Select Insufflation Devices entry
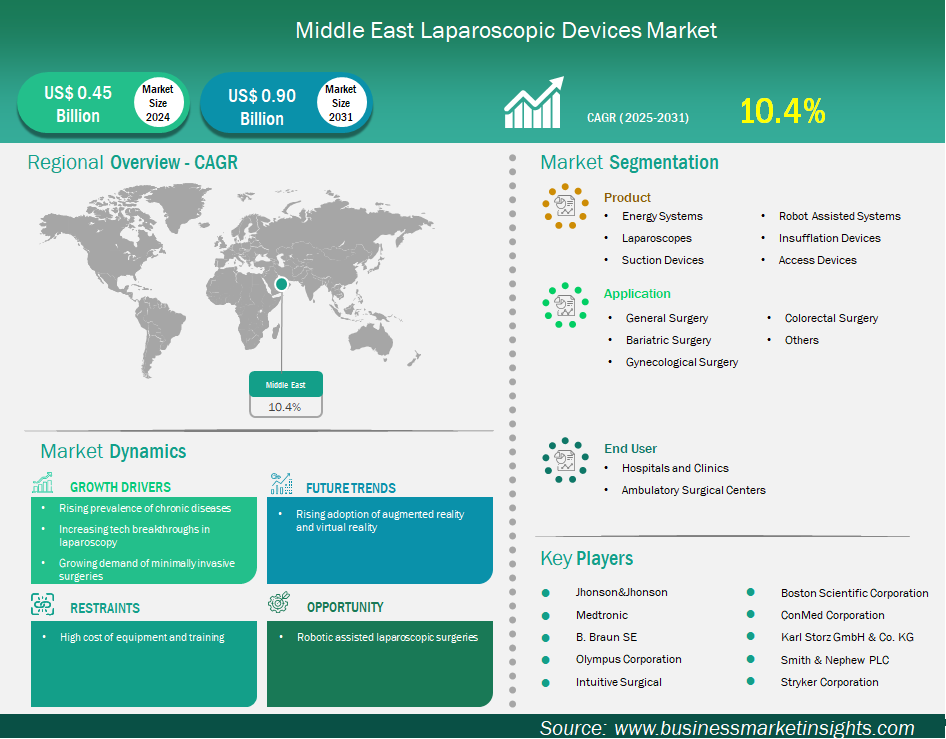 (x=830, y=238)
